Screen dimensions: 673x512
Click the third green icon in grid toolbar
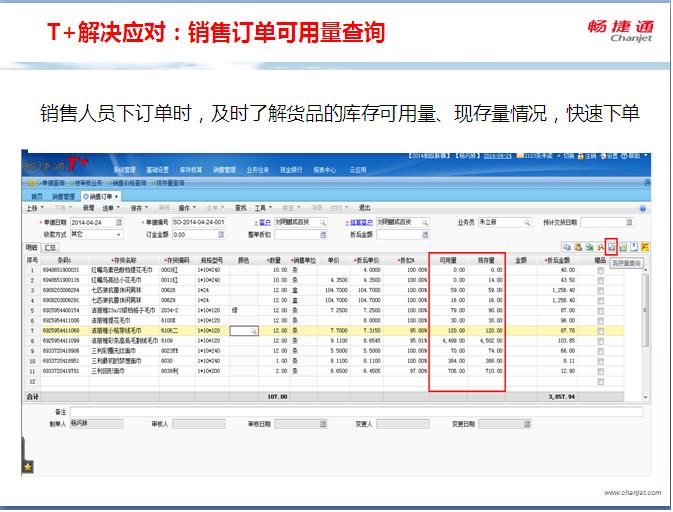point(589,247)
